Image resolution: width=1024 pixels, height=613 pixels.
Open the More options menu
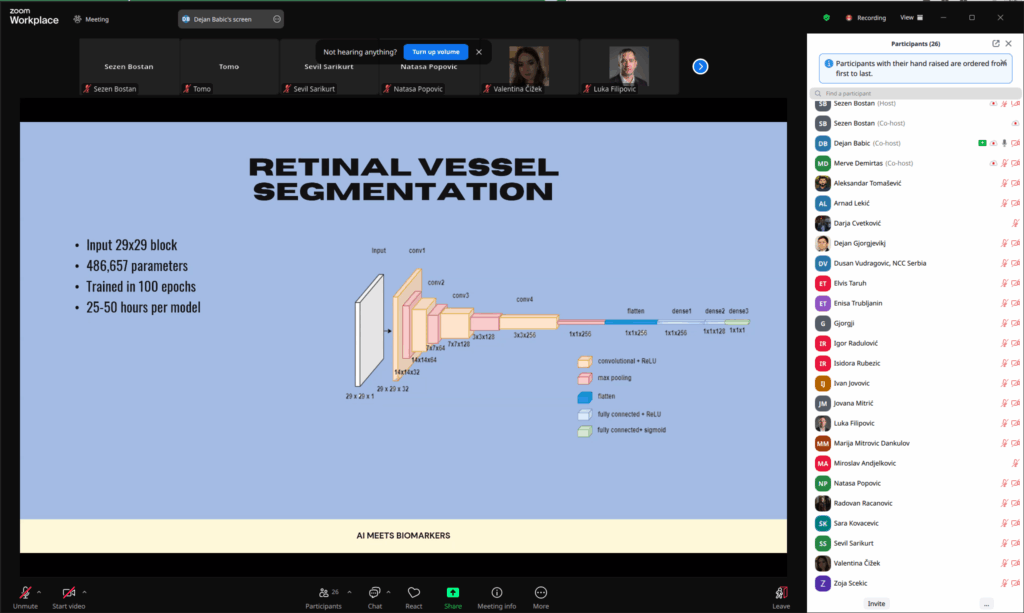pos(541,597)
